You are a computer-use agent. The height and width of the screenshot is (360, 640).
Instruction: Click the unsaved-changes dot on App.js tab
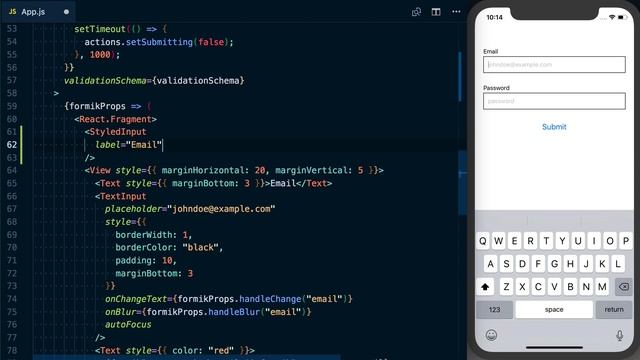point(66,12)
